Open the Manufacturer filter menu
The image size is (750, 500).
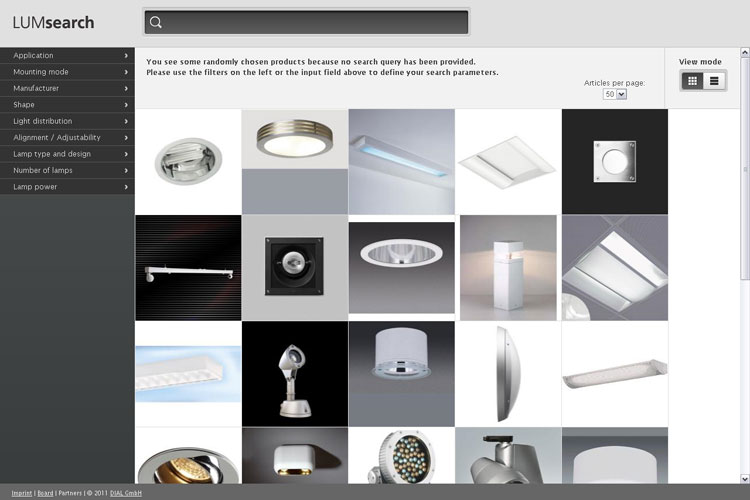(67, 89)
